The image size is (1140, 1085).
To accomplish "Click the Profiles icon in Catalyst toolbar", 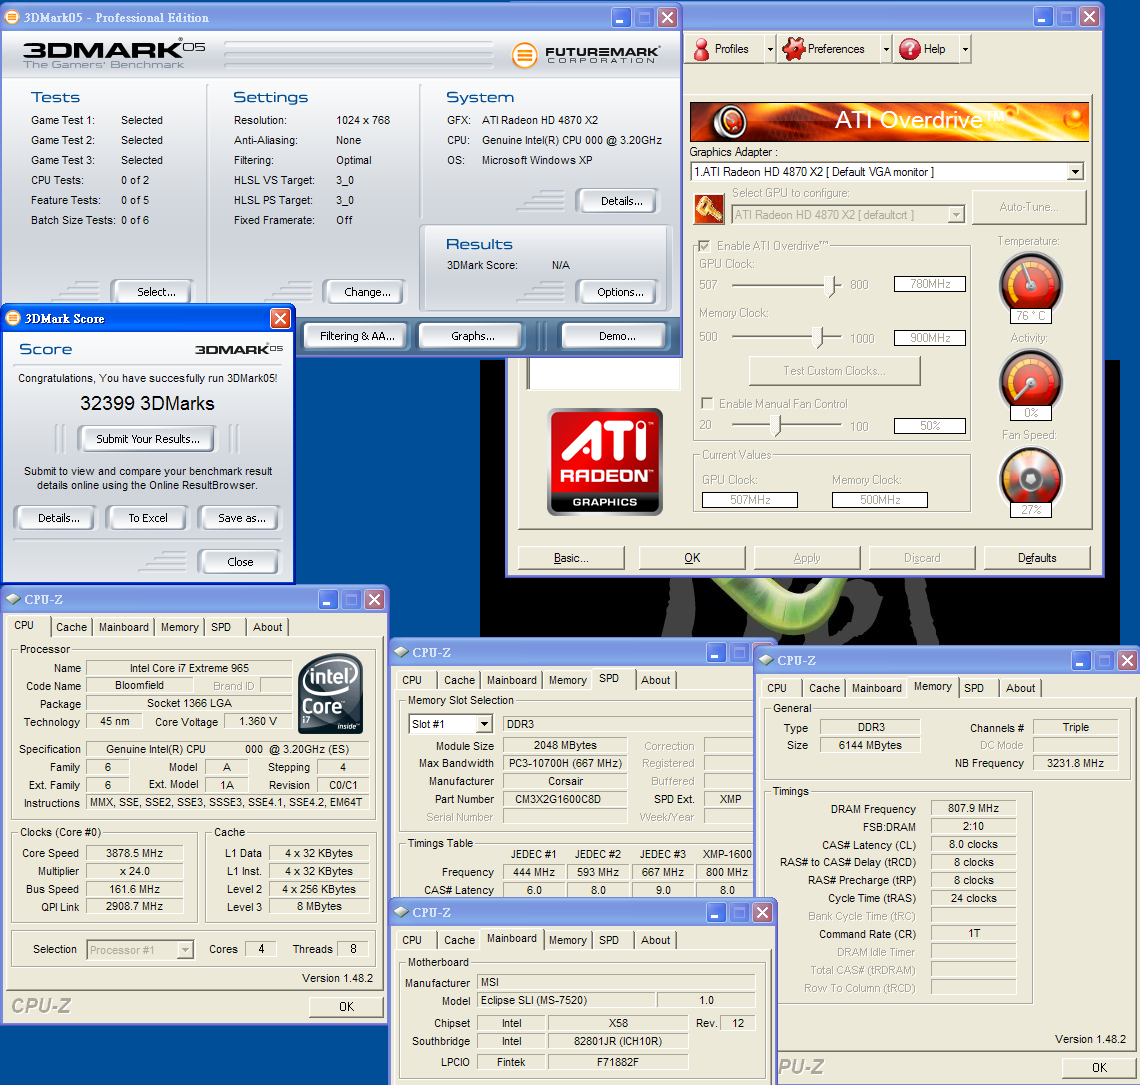I will pos(702,49).
